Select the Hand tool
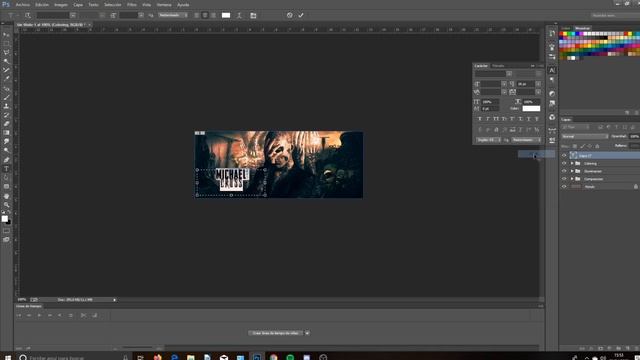640x360 pixels. 6,196
